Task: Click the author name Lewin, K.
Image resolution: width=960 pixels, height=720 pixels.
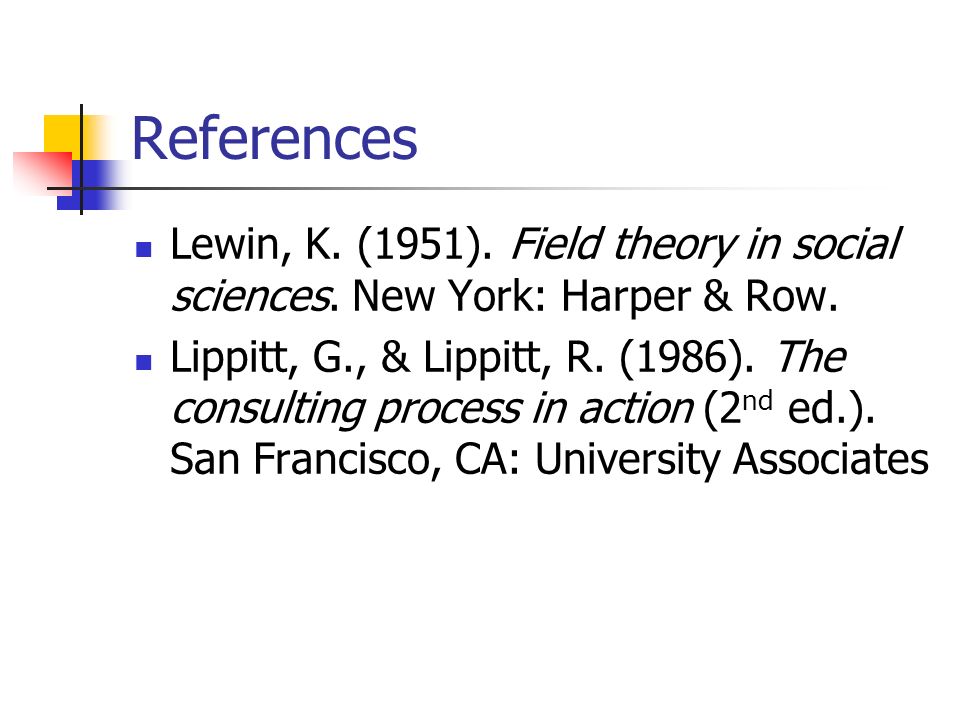Action: pos(255,245)
